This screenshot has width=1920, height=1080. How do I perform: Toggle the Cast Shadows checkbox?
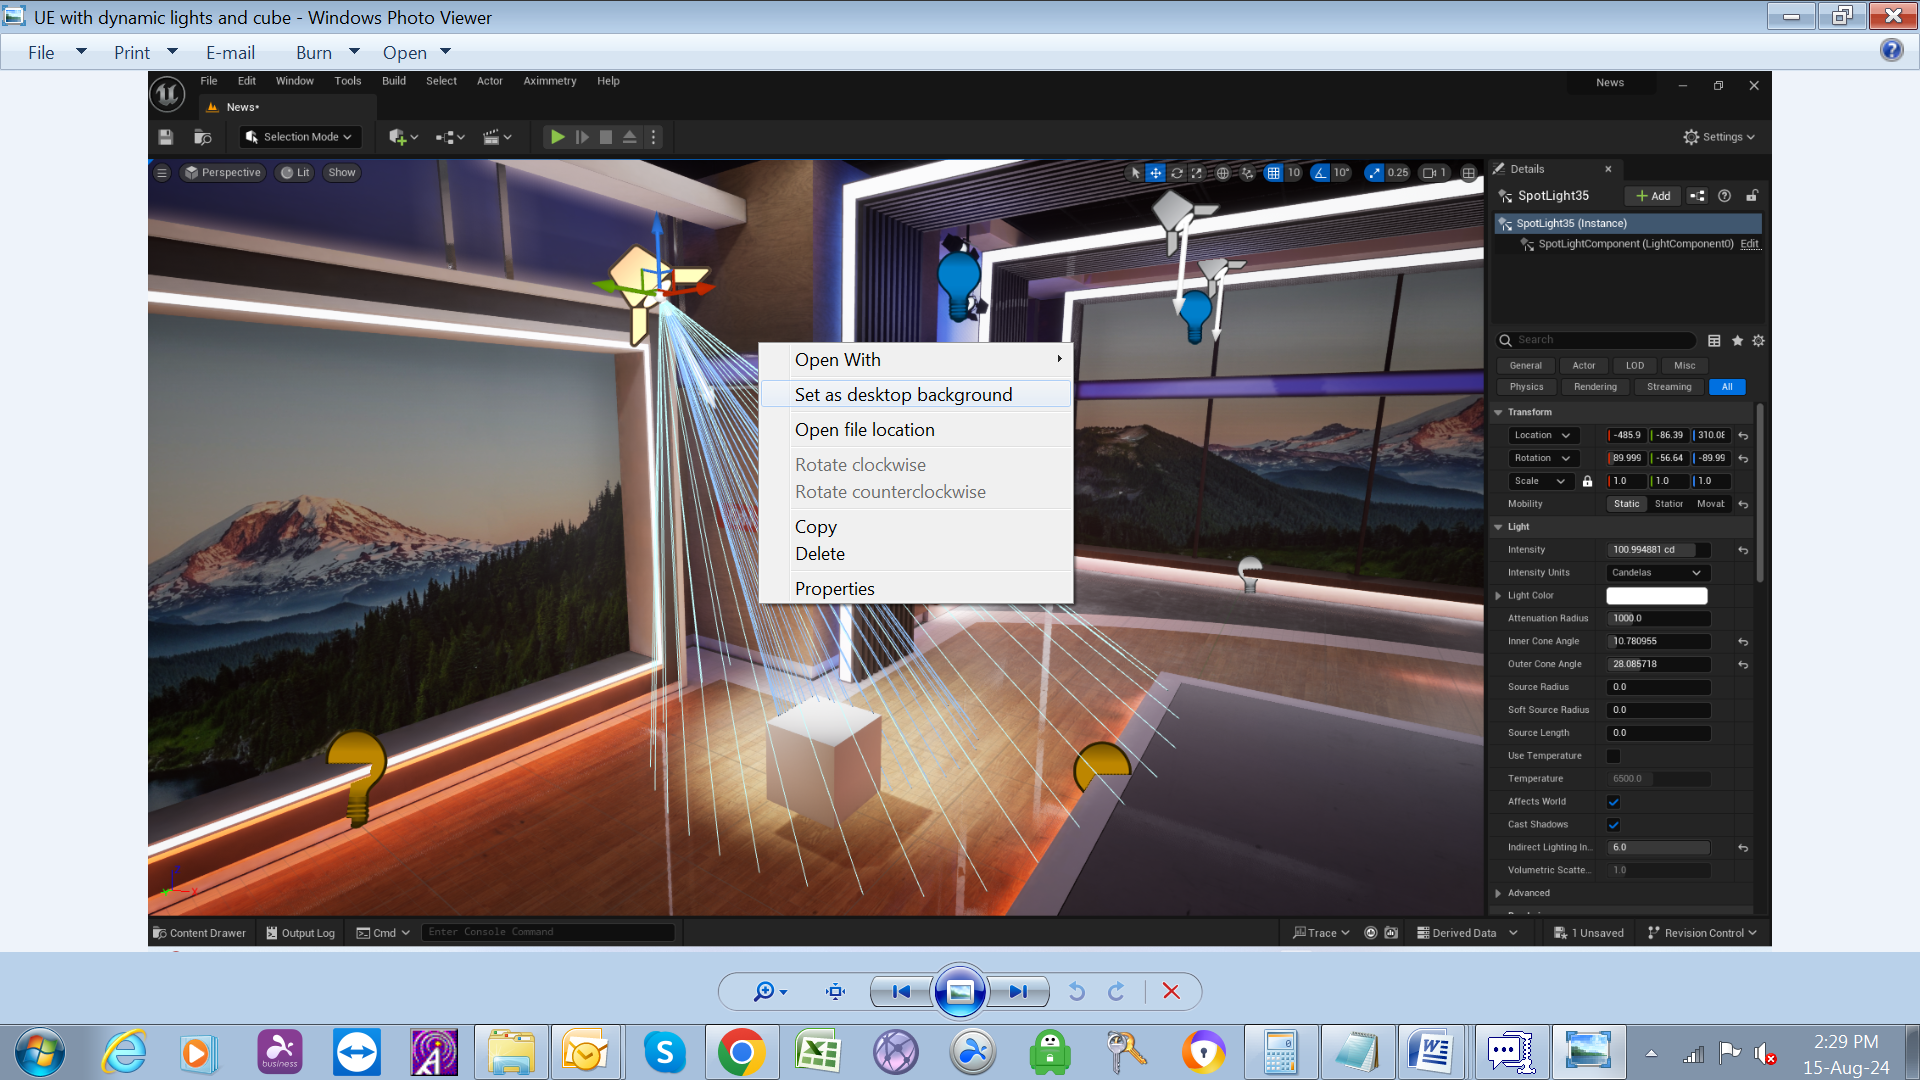coord(1613,825)
